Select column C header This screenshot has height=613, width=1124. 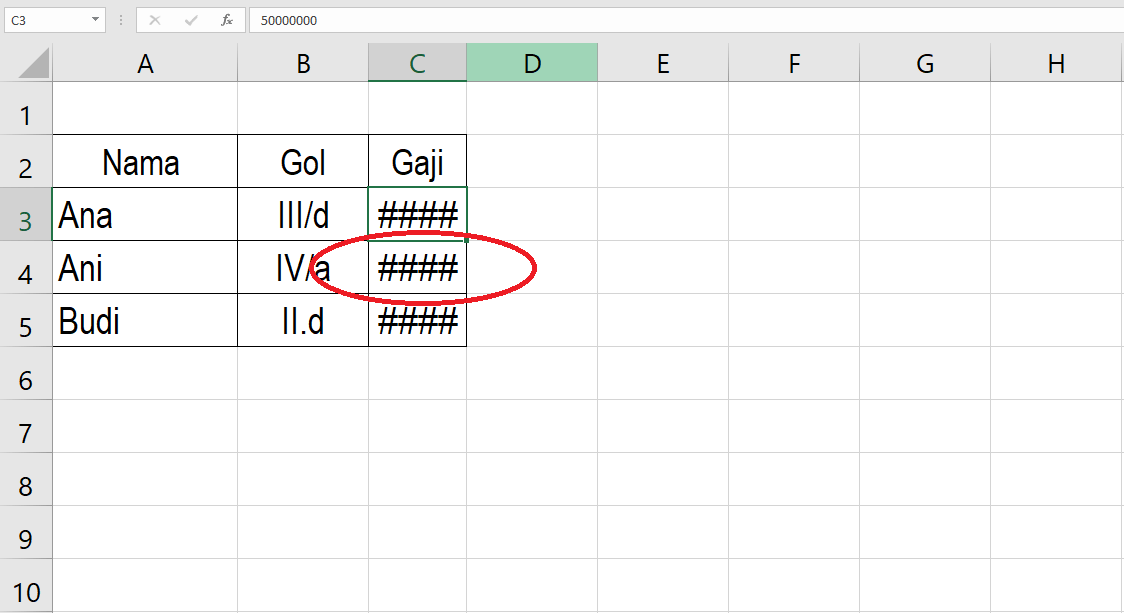pos(417,64)
